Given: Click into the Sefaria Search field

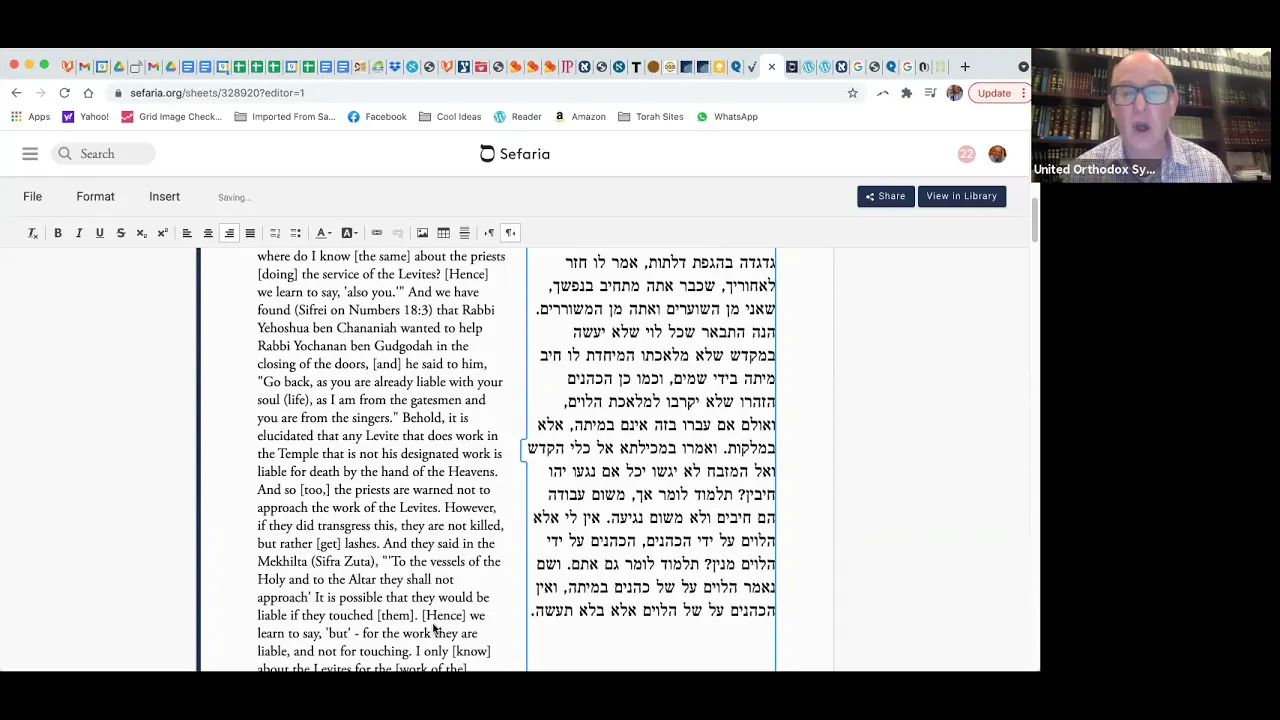Looking at the screenshot, I should [x=104, y=154].
